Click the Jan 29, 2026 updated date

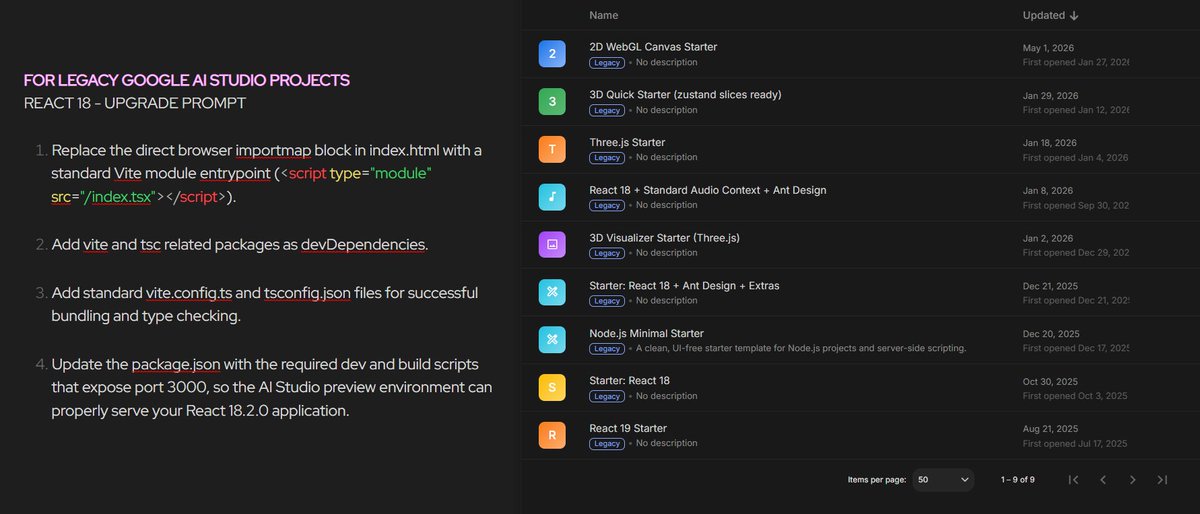[x=1052, y=96]
